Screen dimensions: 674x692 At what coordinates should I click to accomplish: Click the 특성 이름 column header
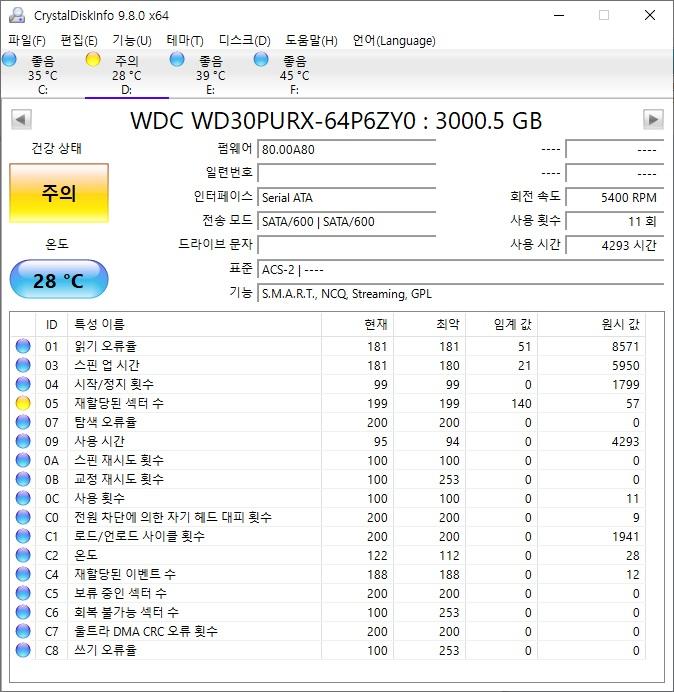[194, 325]
